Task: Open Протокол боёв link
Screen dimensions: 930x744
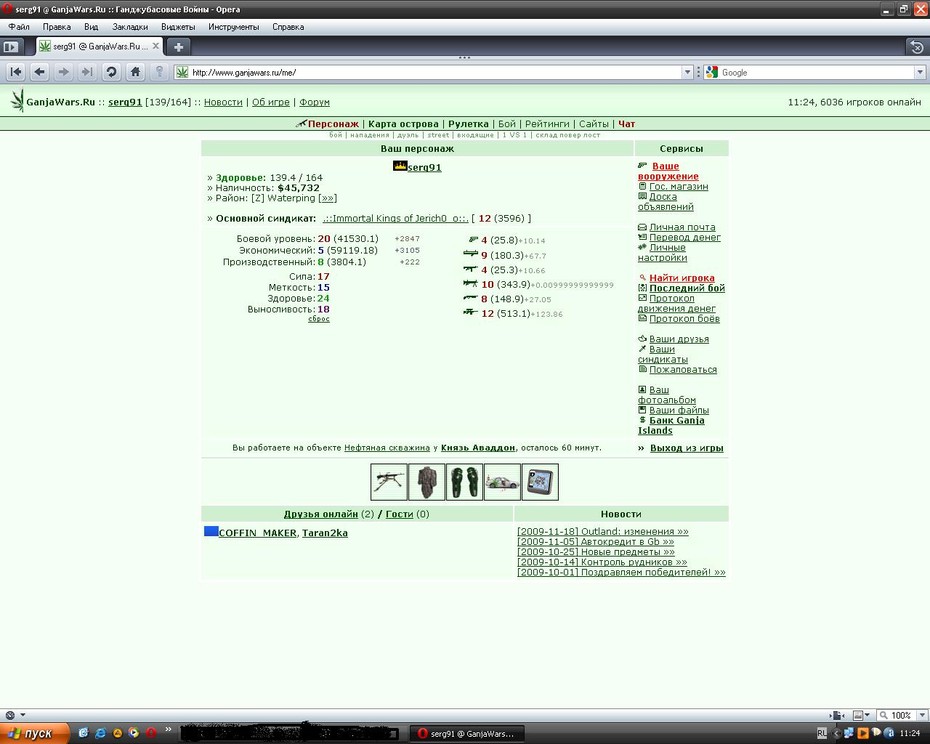Action: (x=684, y=319)
